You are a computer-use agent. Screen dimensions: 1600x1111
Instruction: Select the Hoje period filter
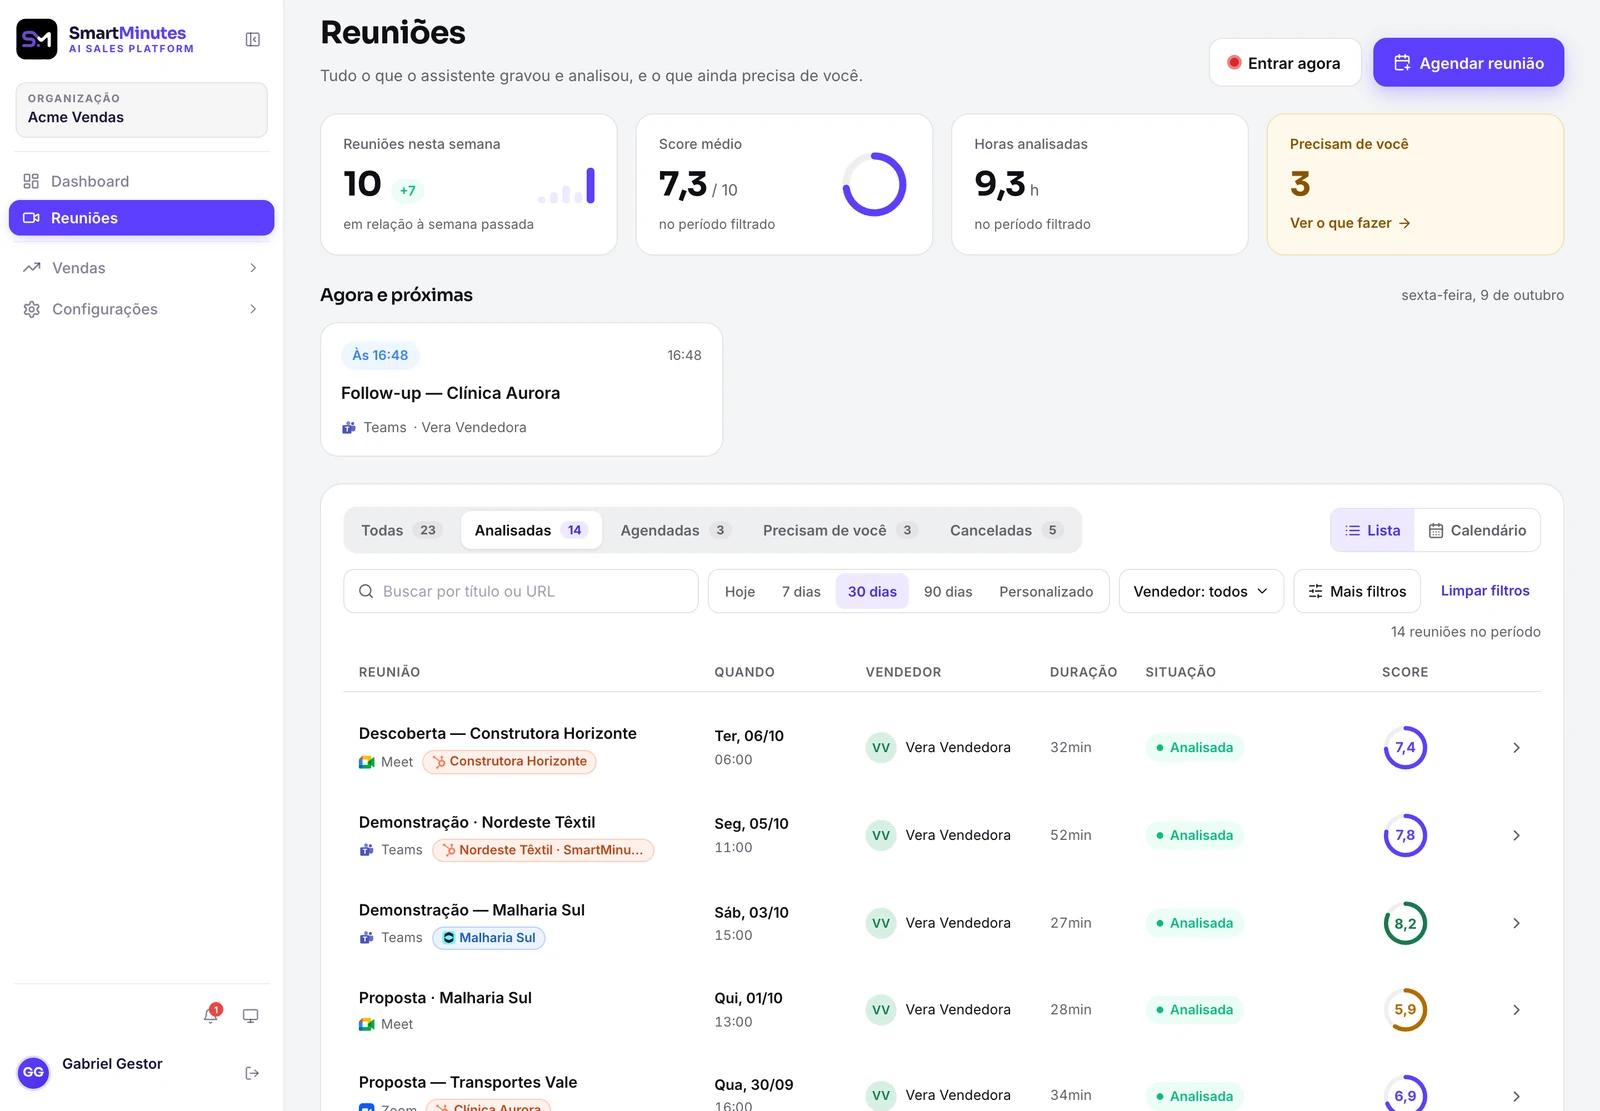[x=740, y=592]
